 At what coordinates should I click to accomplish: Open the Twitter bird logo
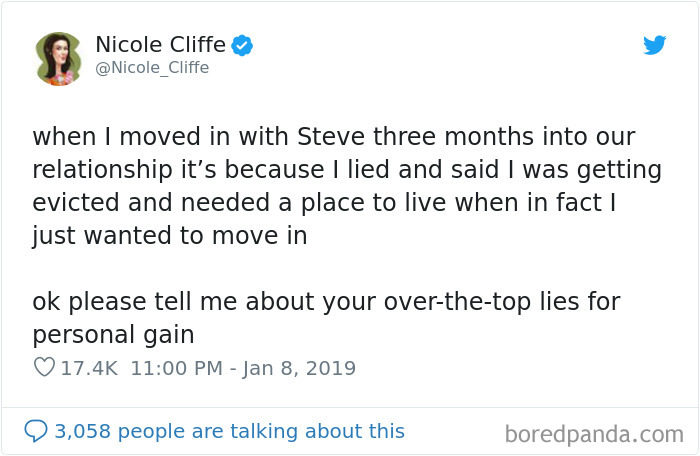click(654, 45)
